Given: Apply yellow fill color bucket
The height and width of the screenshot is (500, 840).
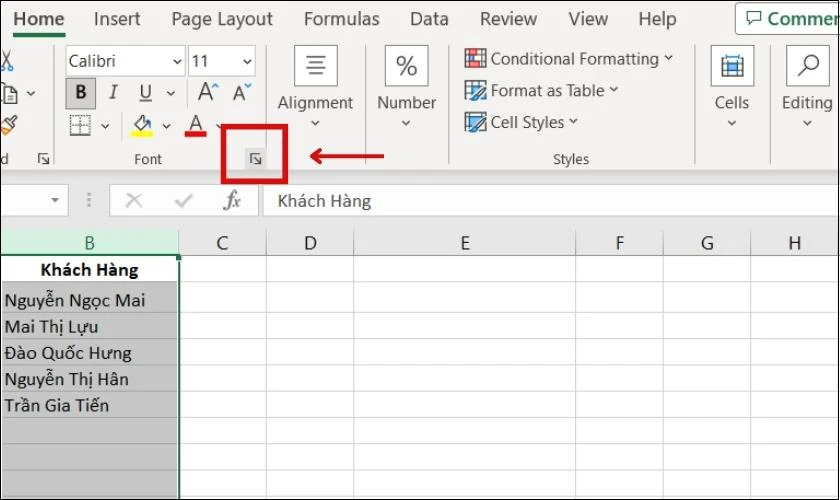Looking at the screenshot, I should [142, 126].
